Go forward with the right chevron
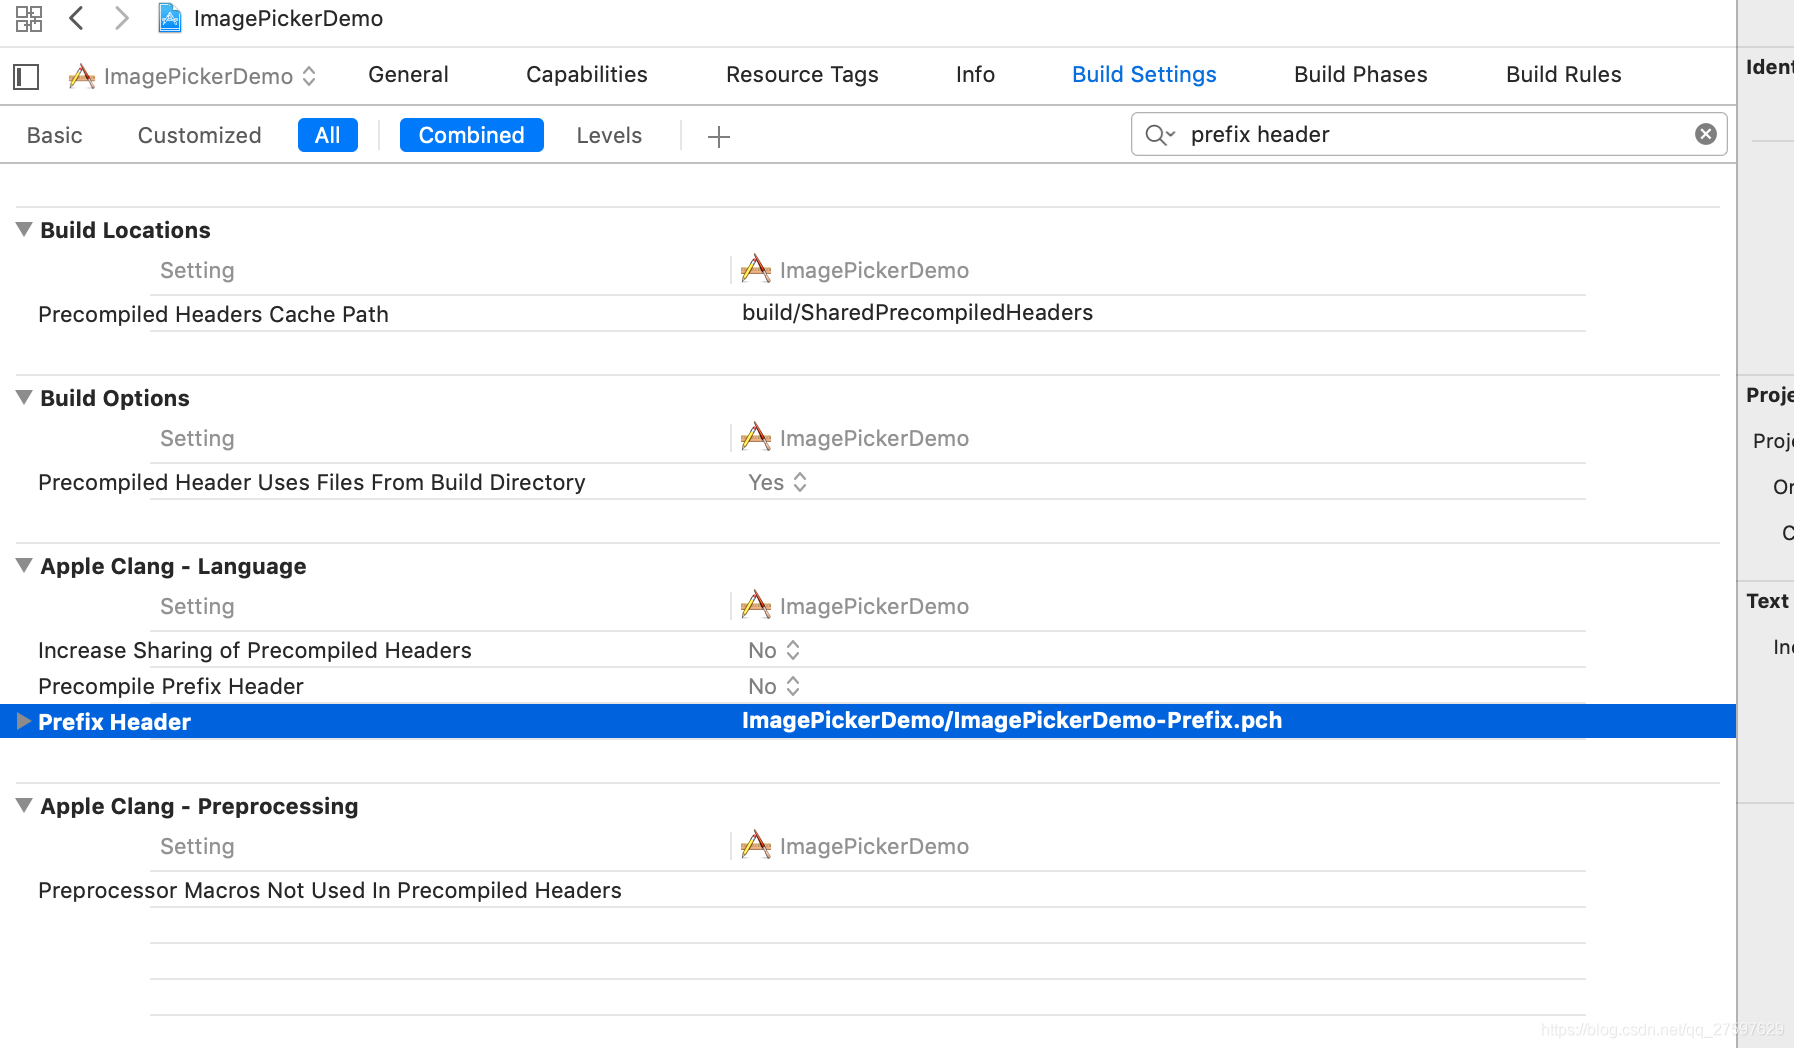This screenshot has height=1048, width=1794. [x=121, y=18]
